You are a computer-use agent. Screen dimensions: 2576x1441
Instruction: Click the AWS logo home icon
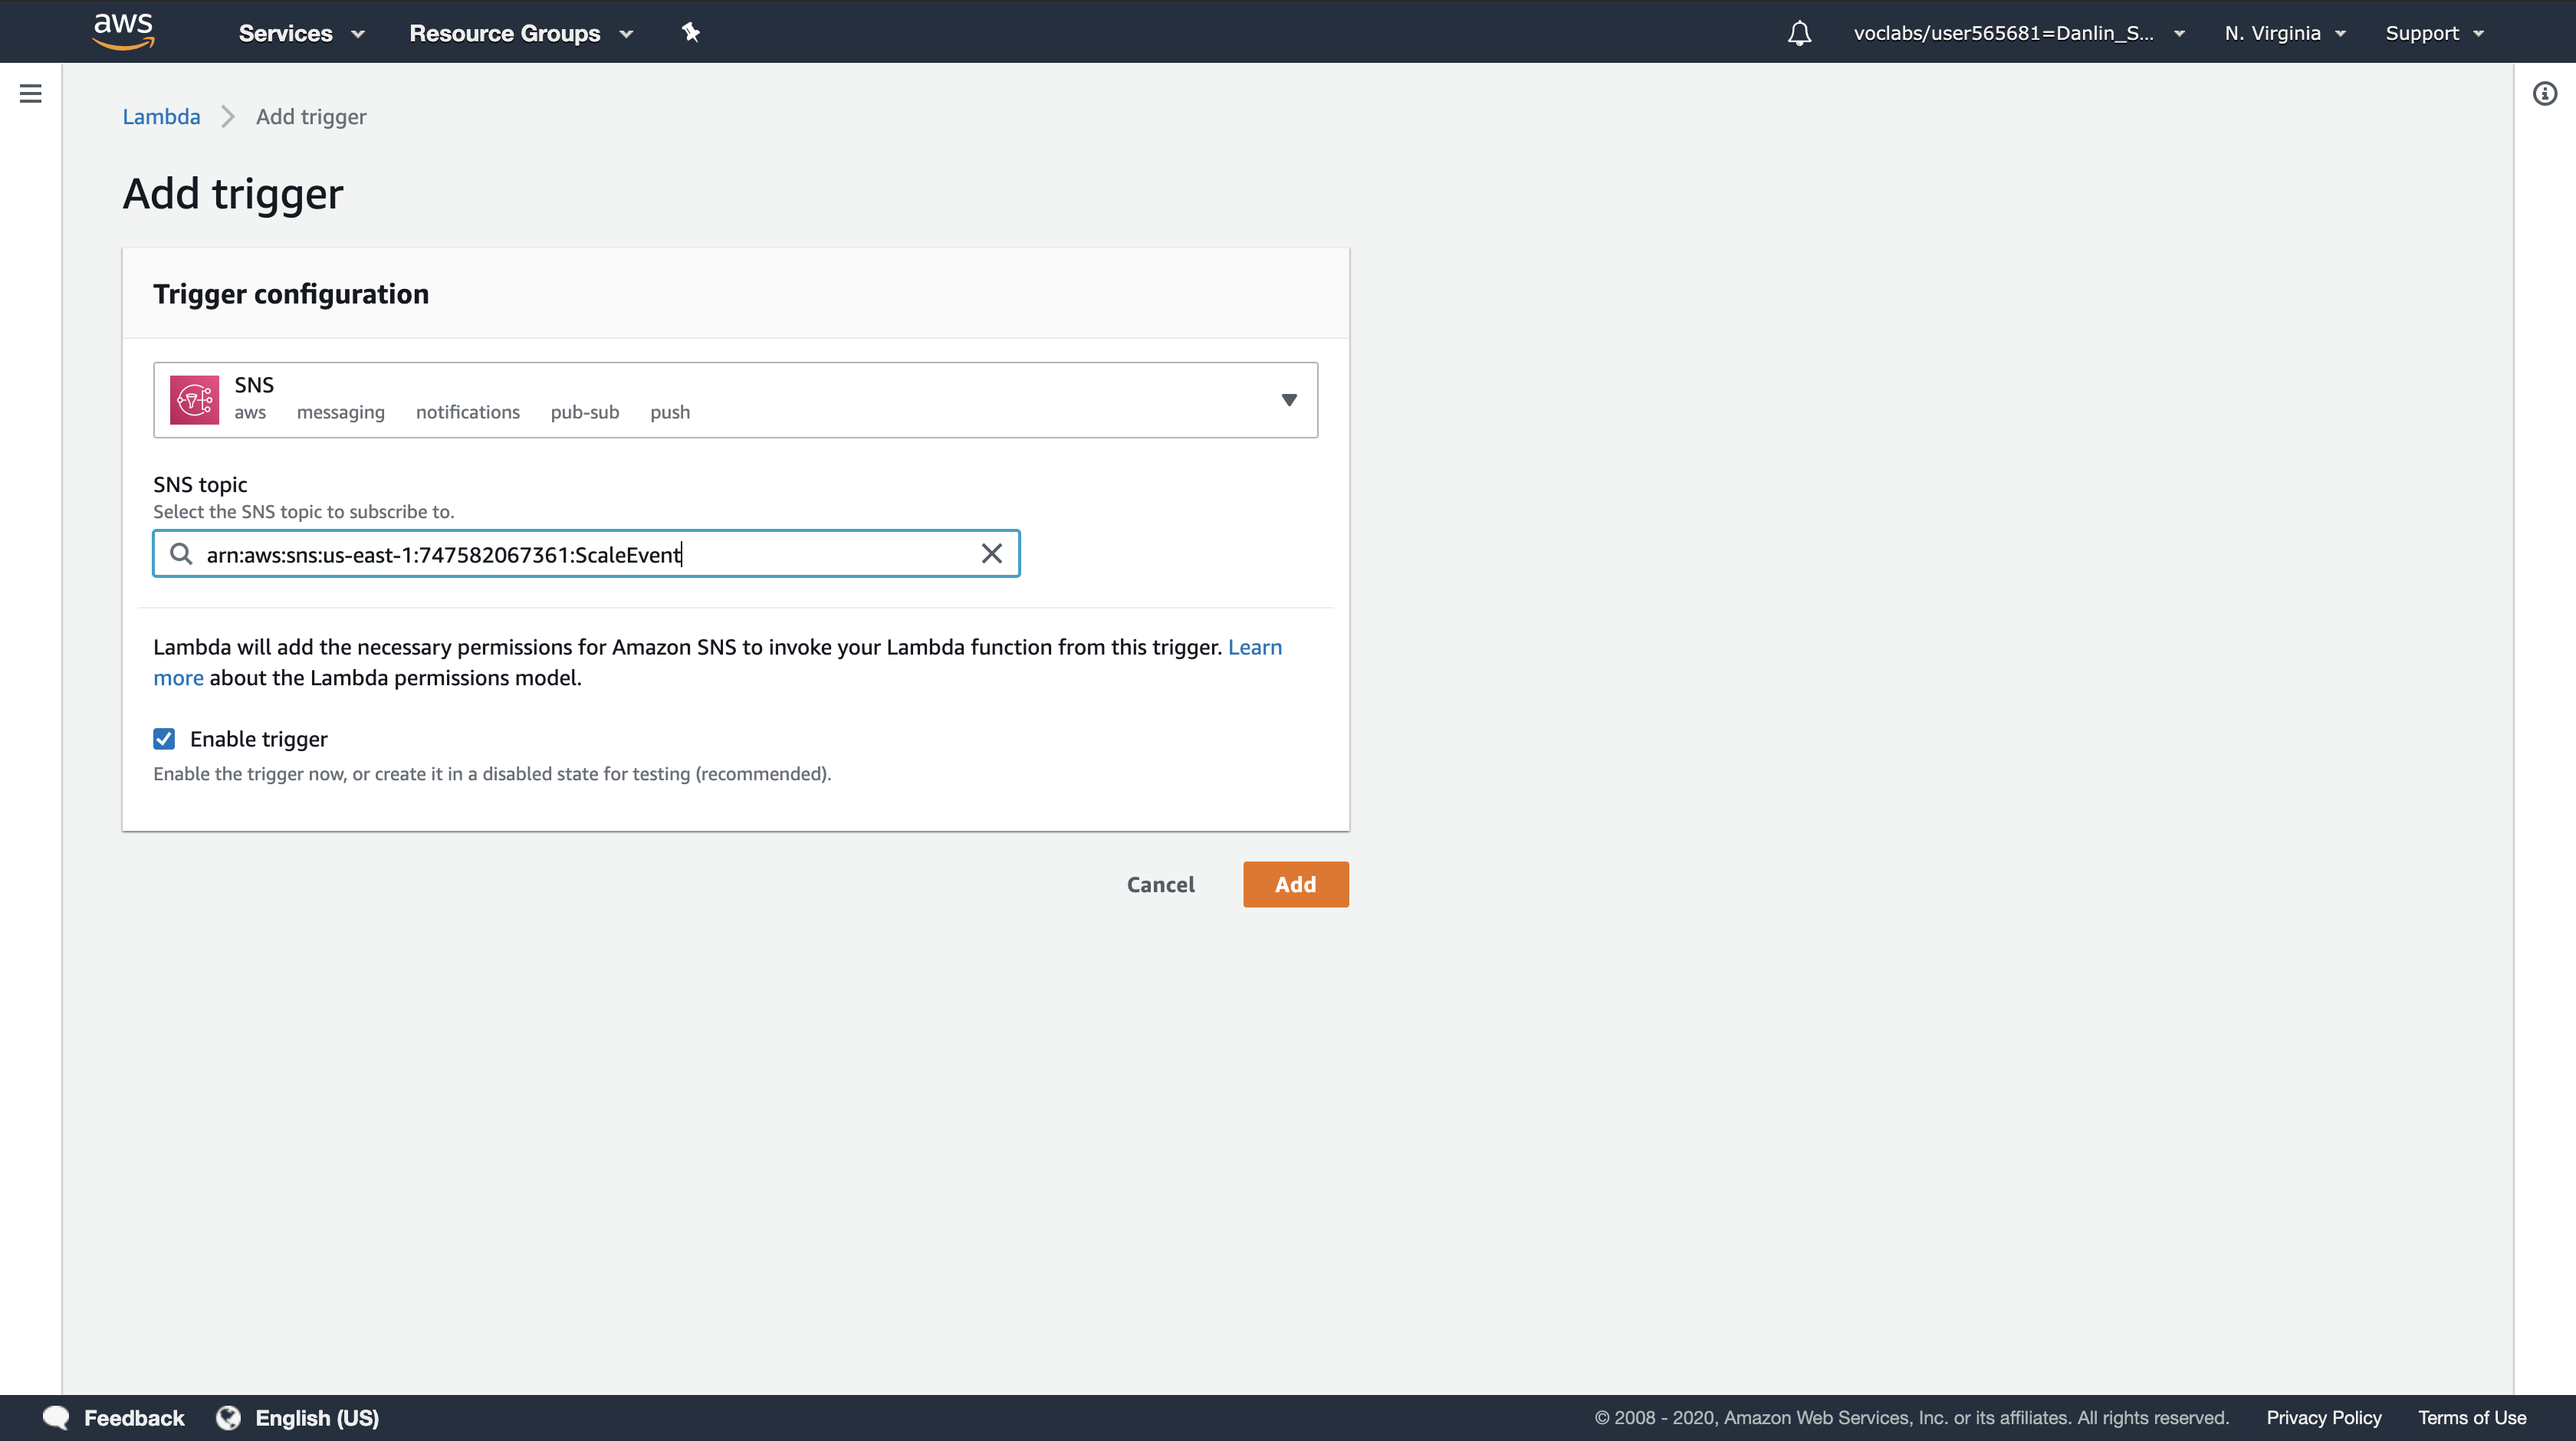(123, 31)
